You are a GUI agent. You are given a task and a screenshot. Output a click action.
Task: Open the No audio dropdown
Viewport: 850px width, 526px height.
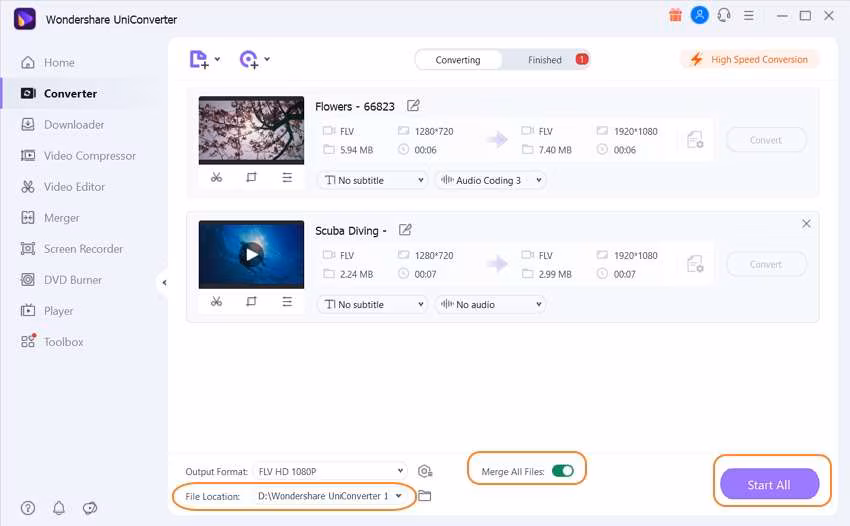(x=490, y=304)
